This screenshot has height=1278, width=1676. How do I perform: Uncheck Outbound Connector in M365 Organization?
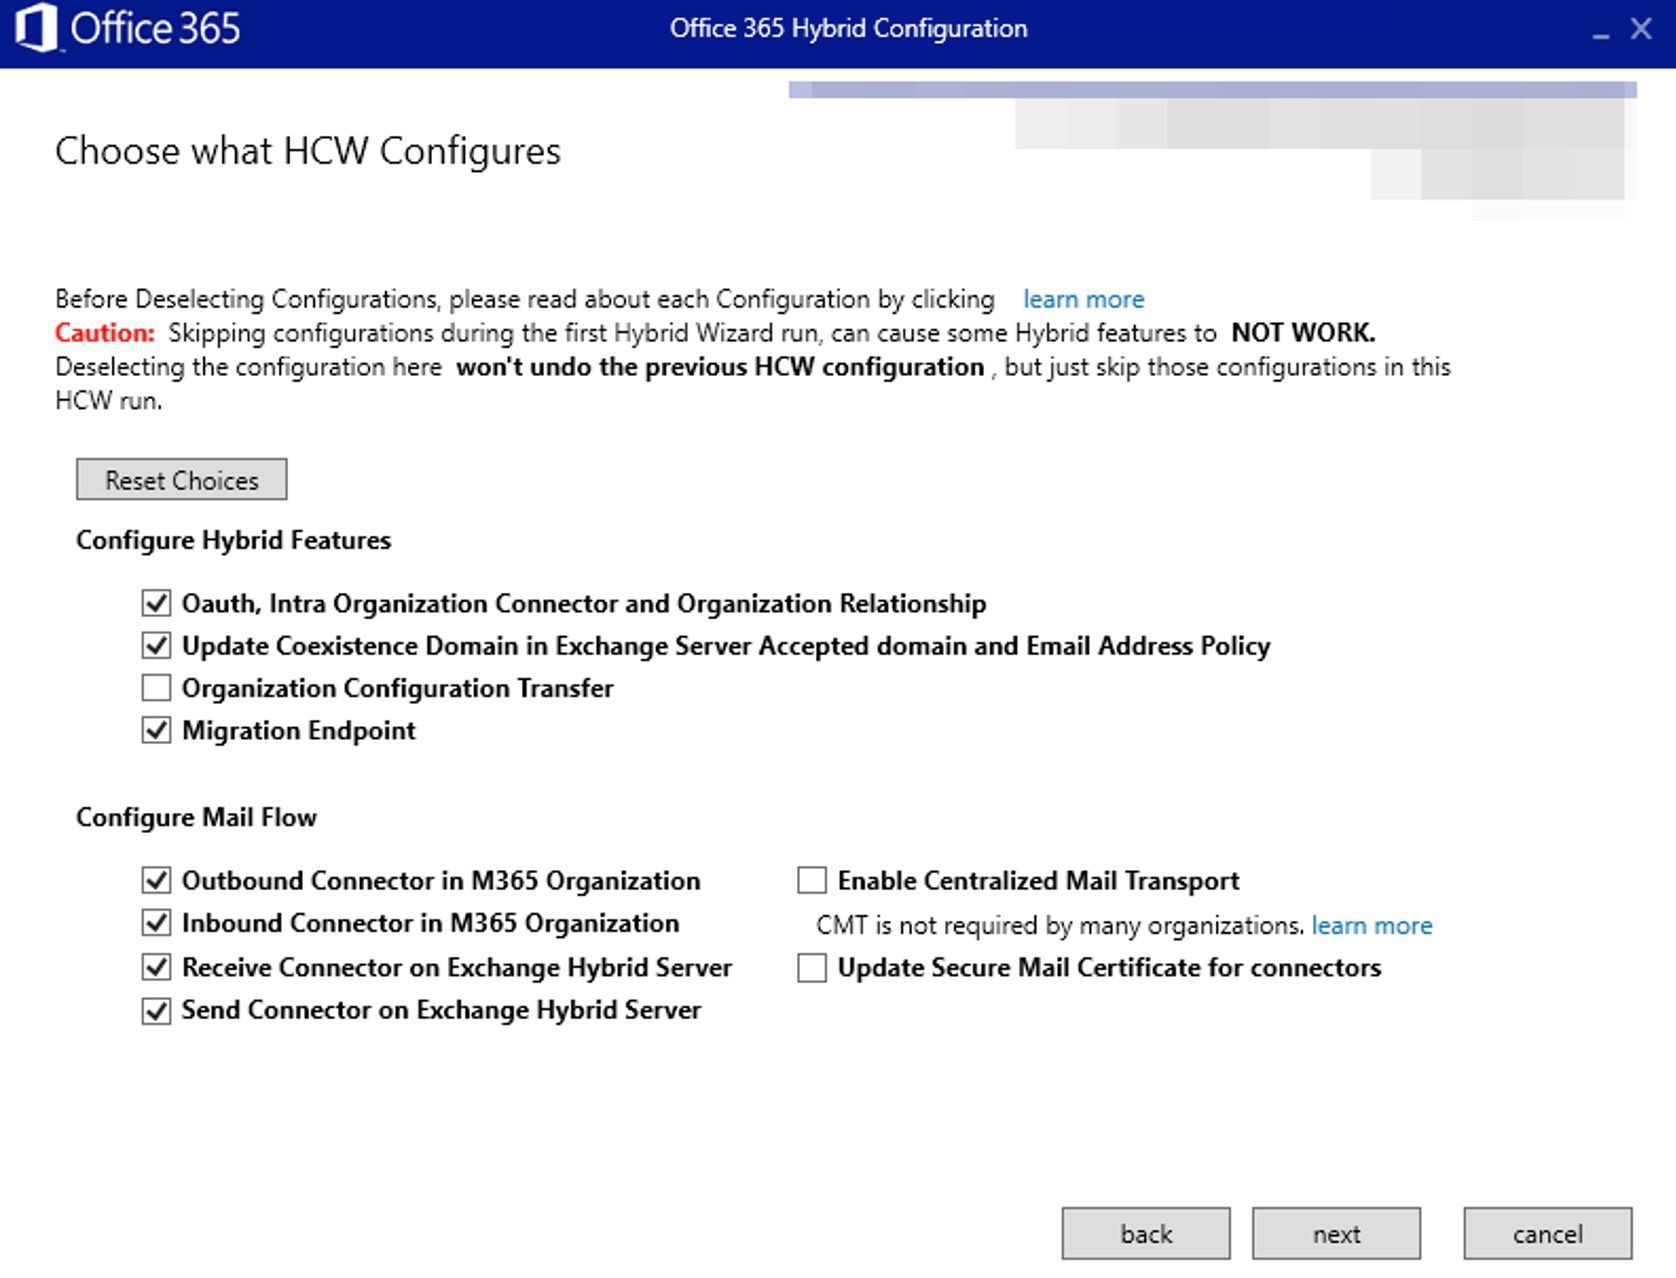(x=155, y=880)
